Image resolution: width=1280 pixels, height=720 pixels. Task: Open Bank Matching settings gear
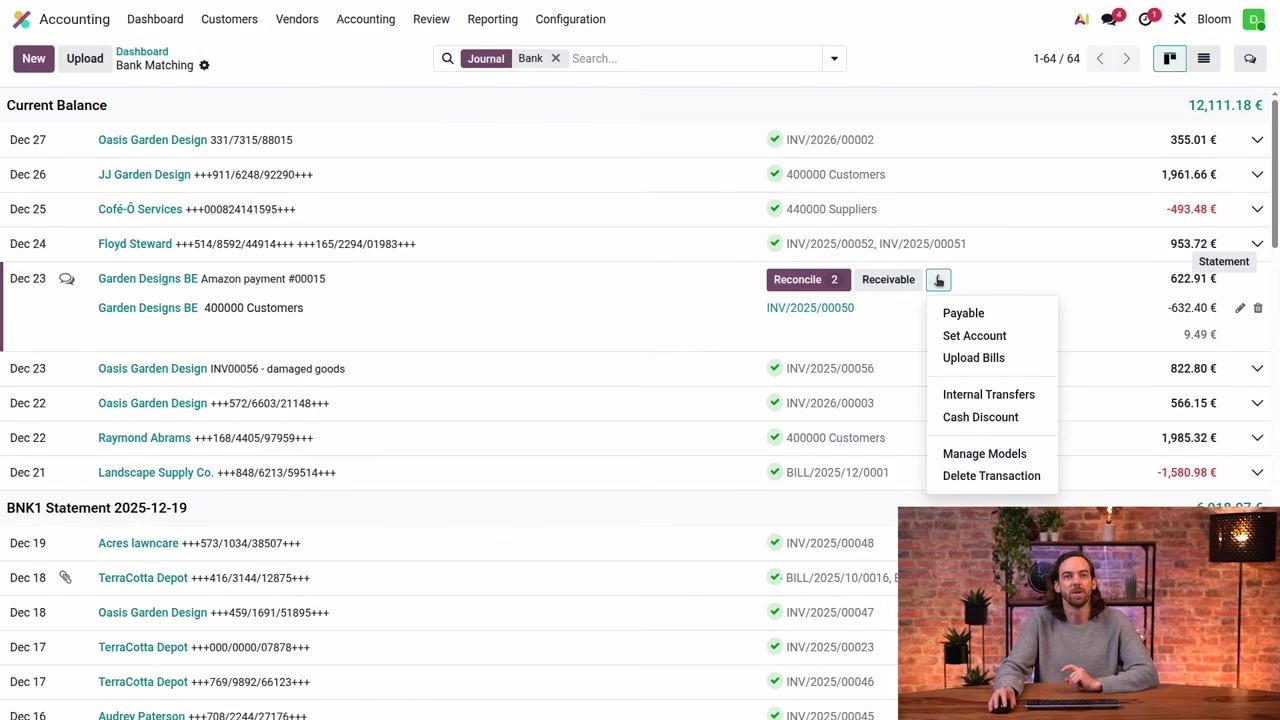coord(204,66)
